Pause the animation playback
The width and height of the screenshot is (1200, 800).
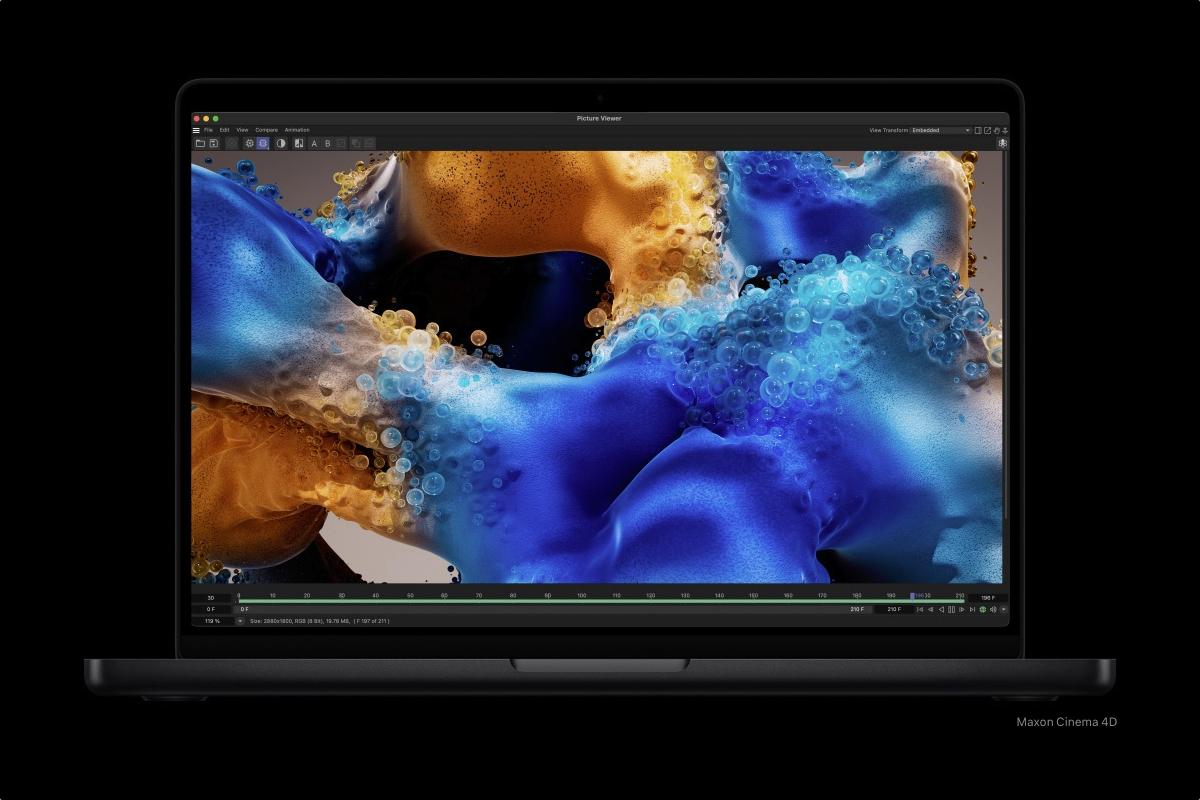tap(951, 609)
